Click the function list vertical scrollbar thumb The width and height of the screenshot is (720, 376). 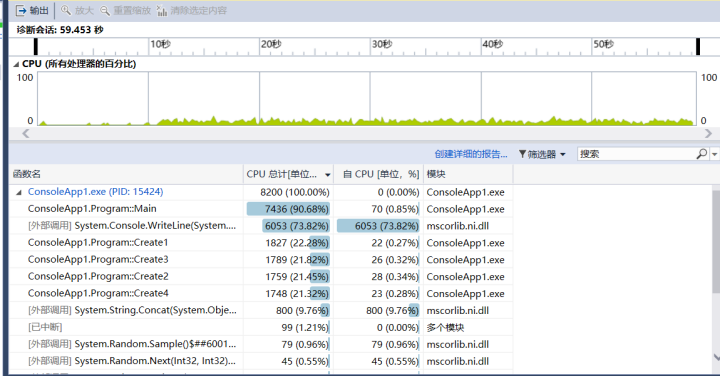click(716, 241)
